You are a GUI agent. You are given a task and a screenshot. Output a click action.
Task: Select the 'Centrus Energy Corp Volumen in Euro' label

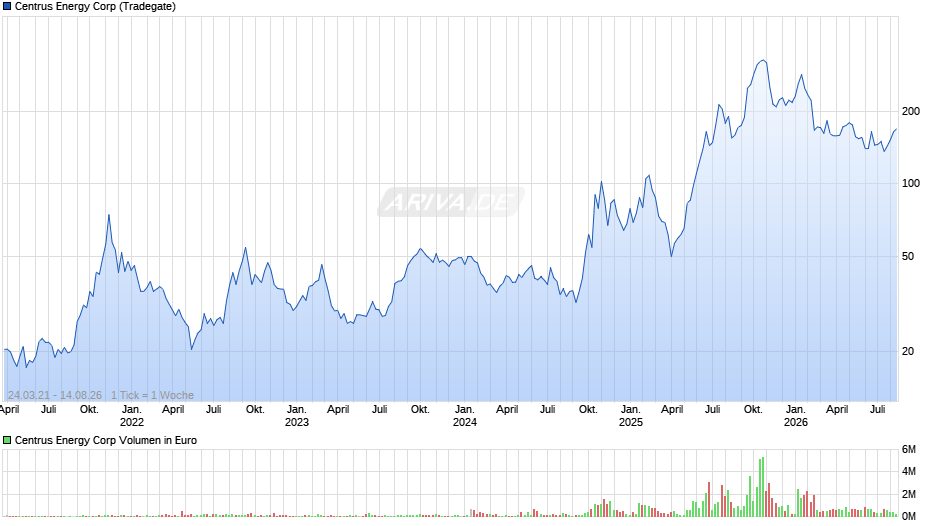(x=106, y=440)
